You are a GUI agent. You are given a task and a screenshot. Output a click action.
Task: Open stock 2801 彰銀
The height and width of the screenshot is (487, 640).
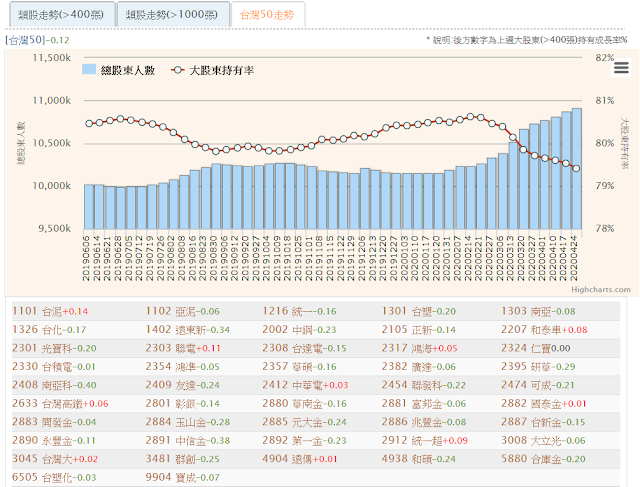click(x=170, y=404)
